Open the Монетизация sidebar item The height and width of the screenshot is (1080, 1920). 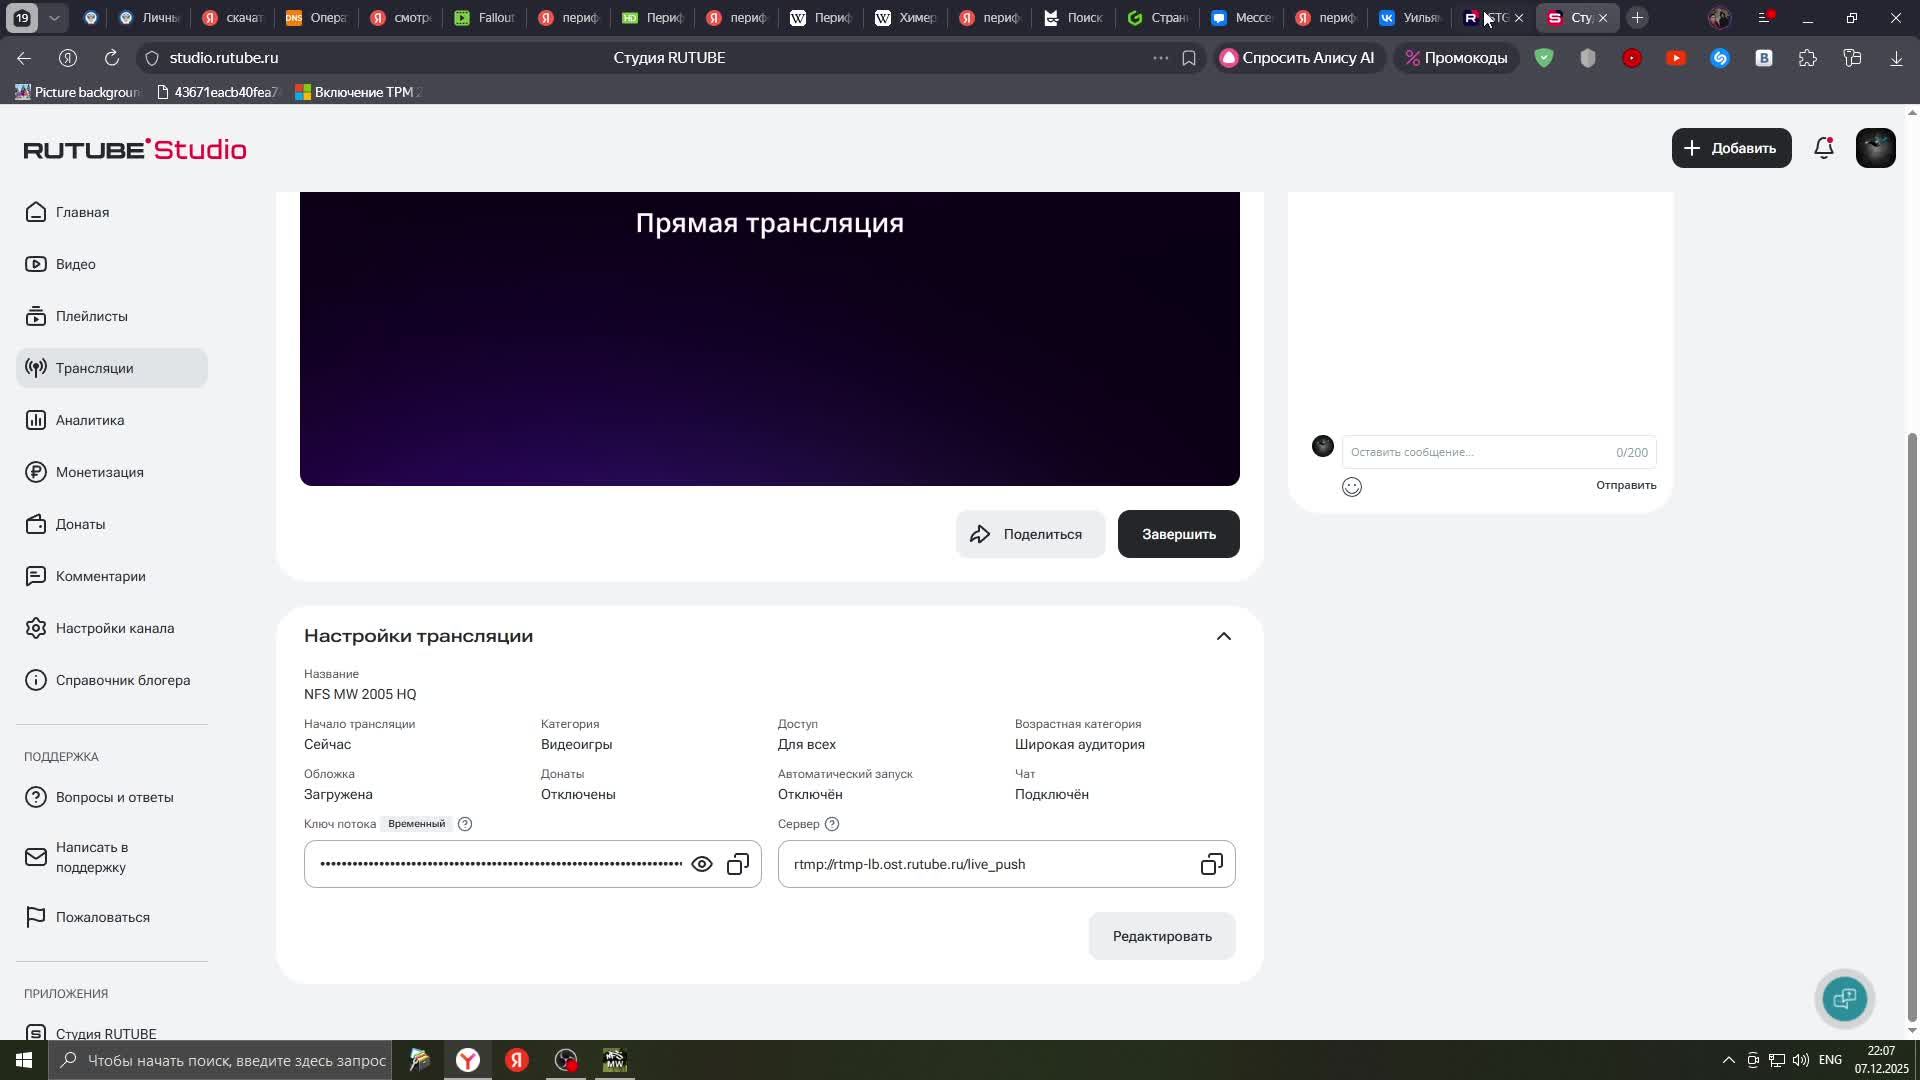(x=99, y=472)
